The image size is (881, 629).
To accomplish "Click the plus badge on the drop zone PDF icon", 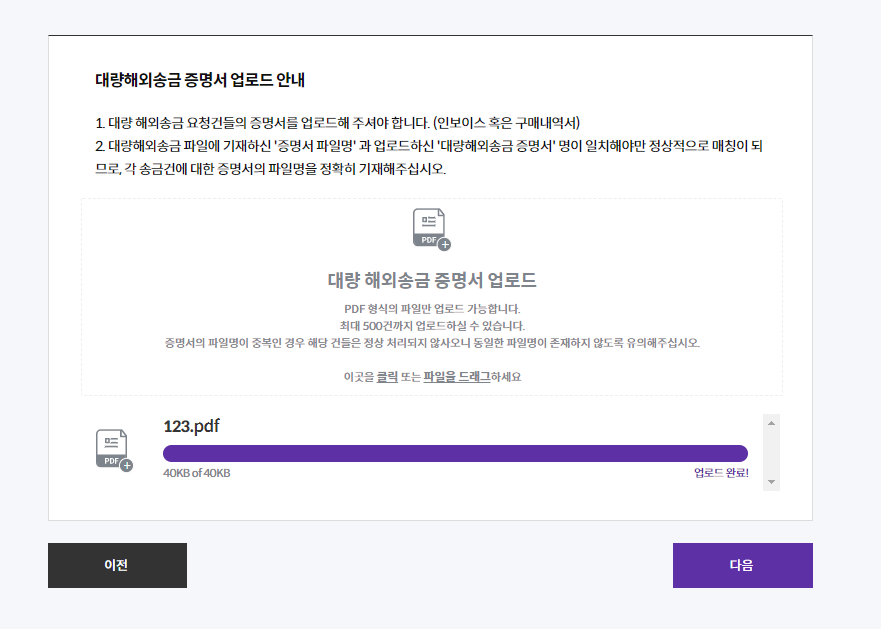I will click(x=445, y=245).
